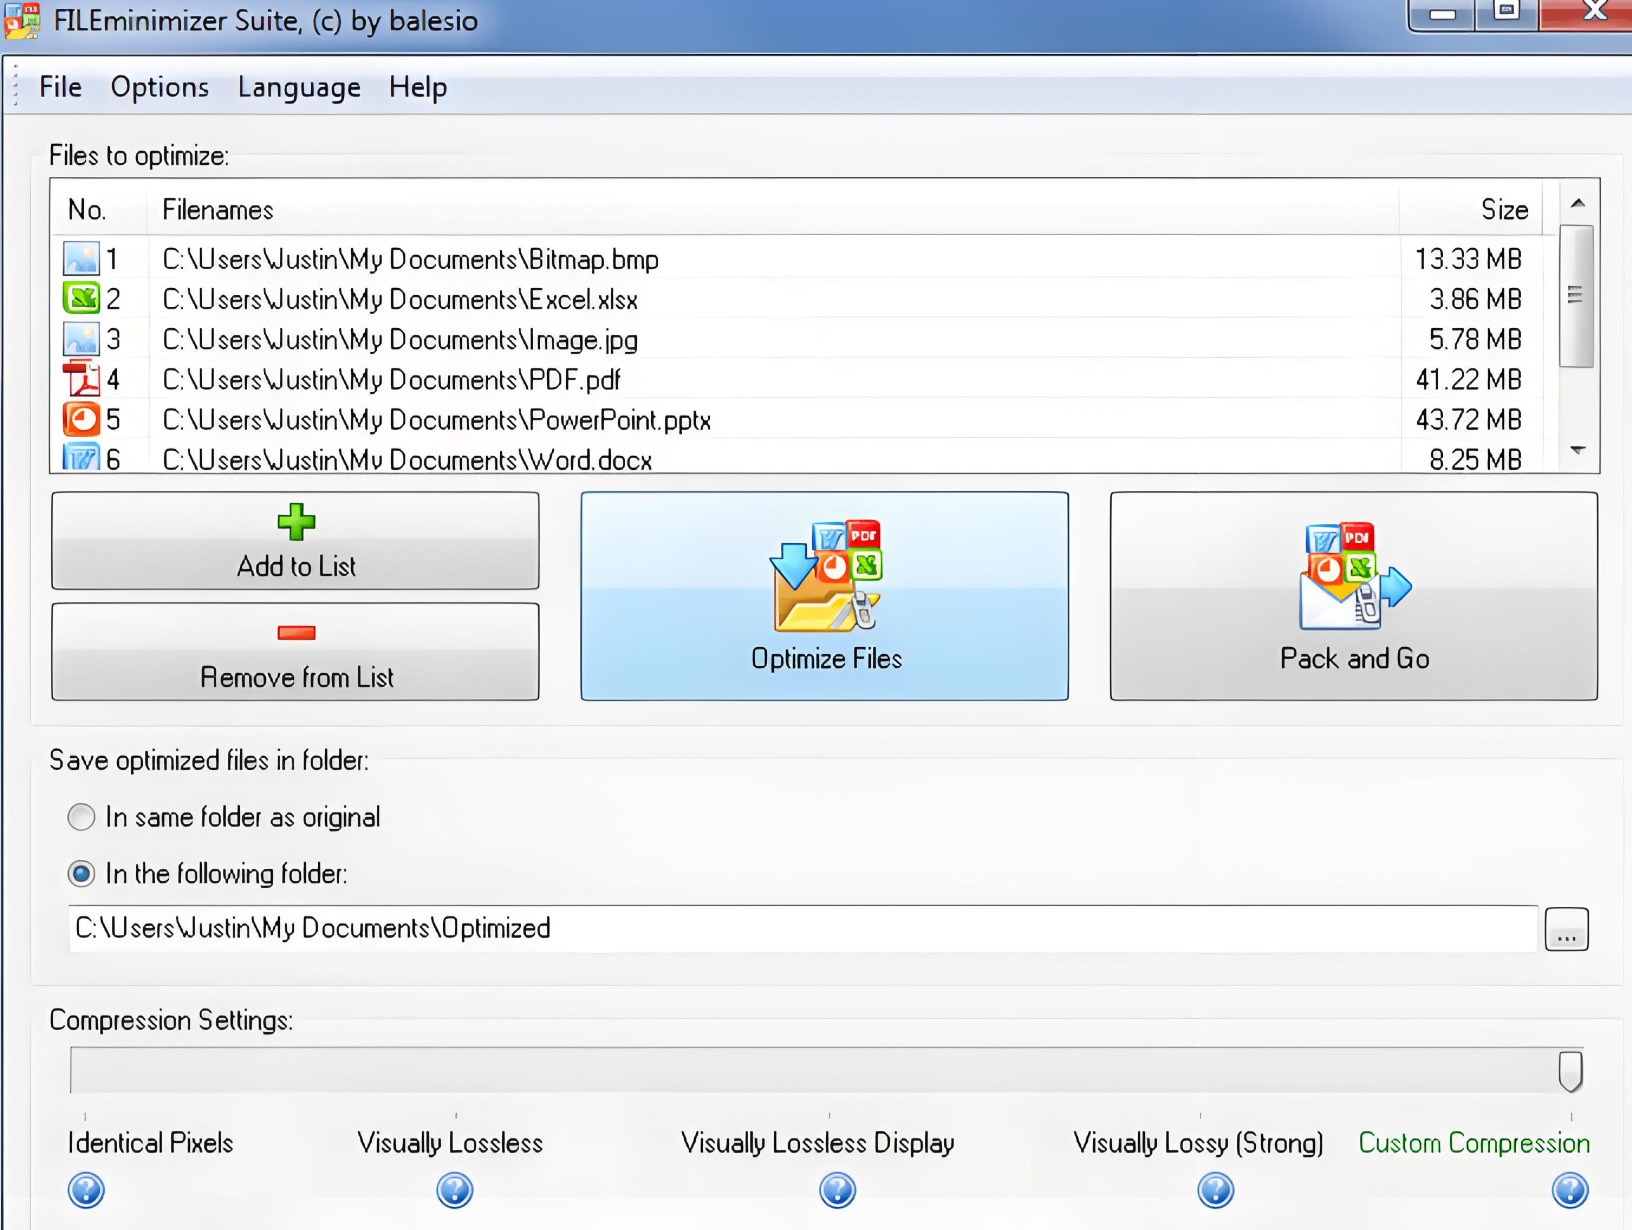This screenshot has height=1230, width=1632.
Task: Sort by the No. column header
Action: (x=99, y=210)
